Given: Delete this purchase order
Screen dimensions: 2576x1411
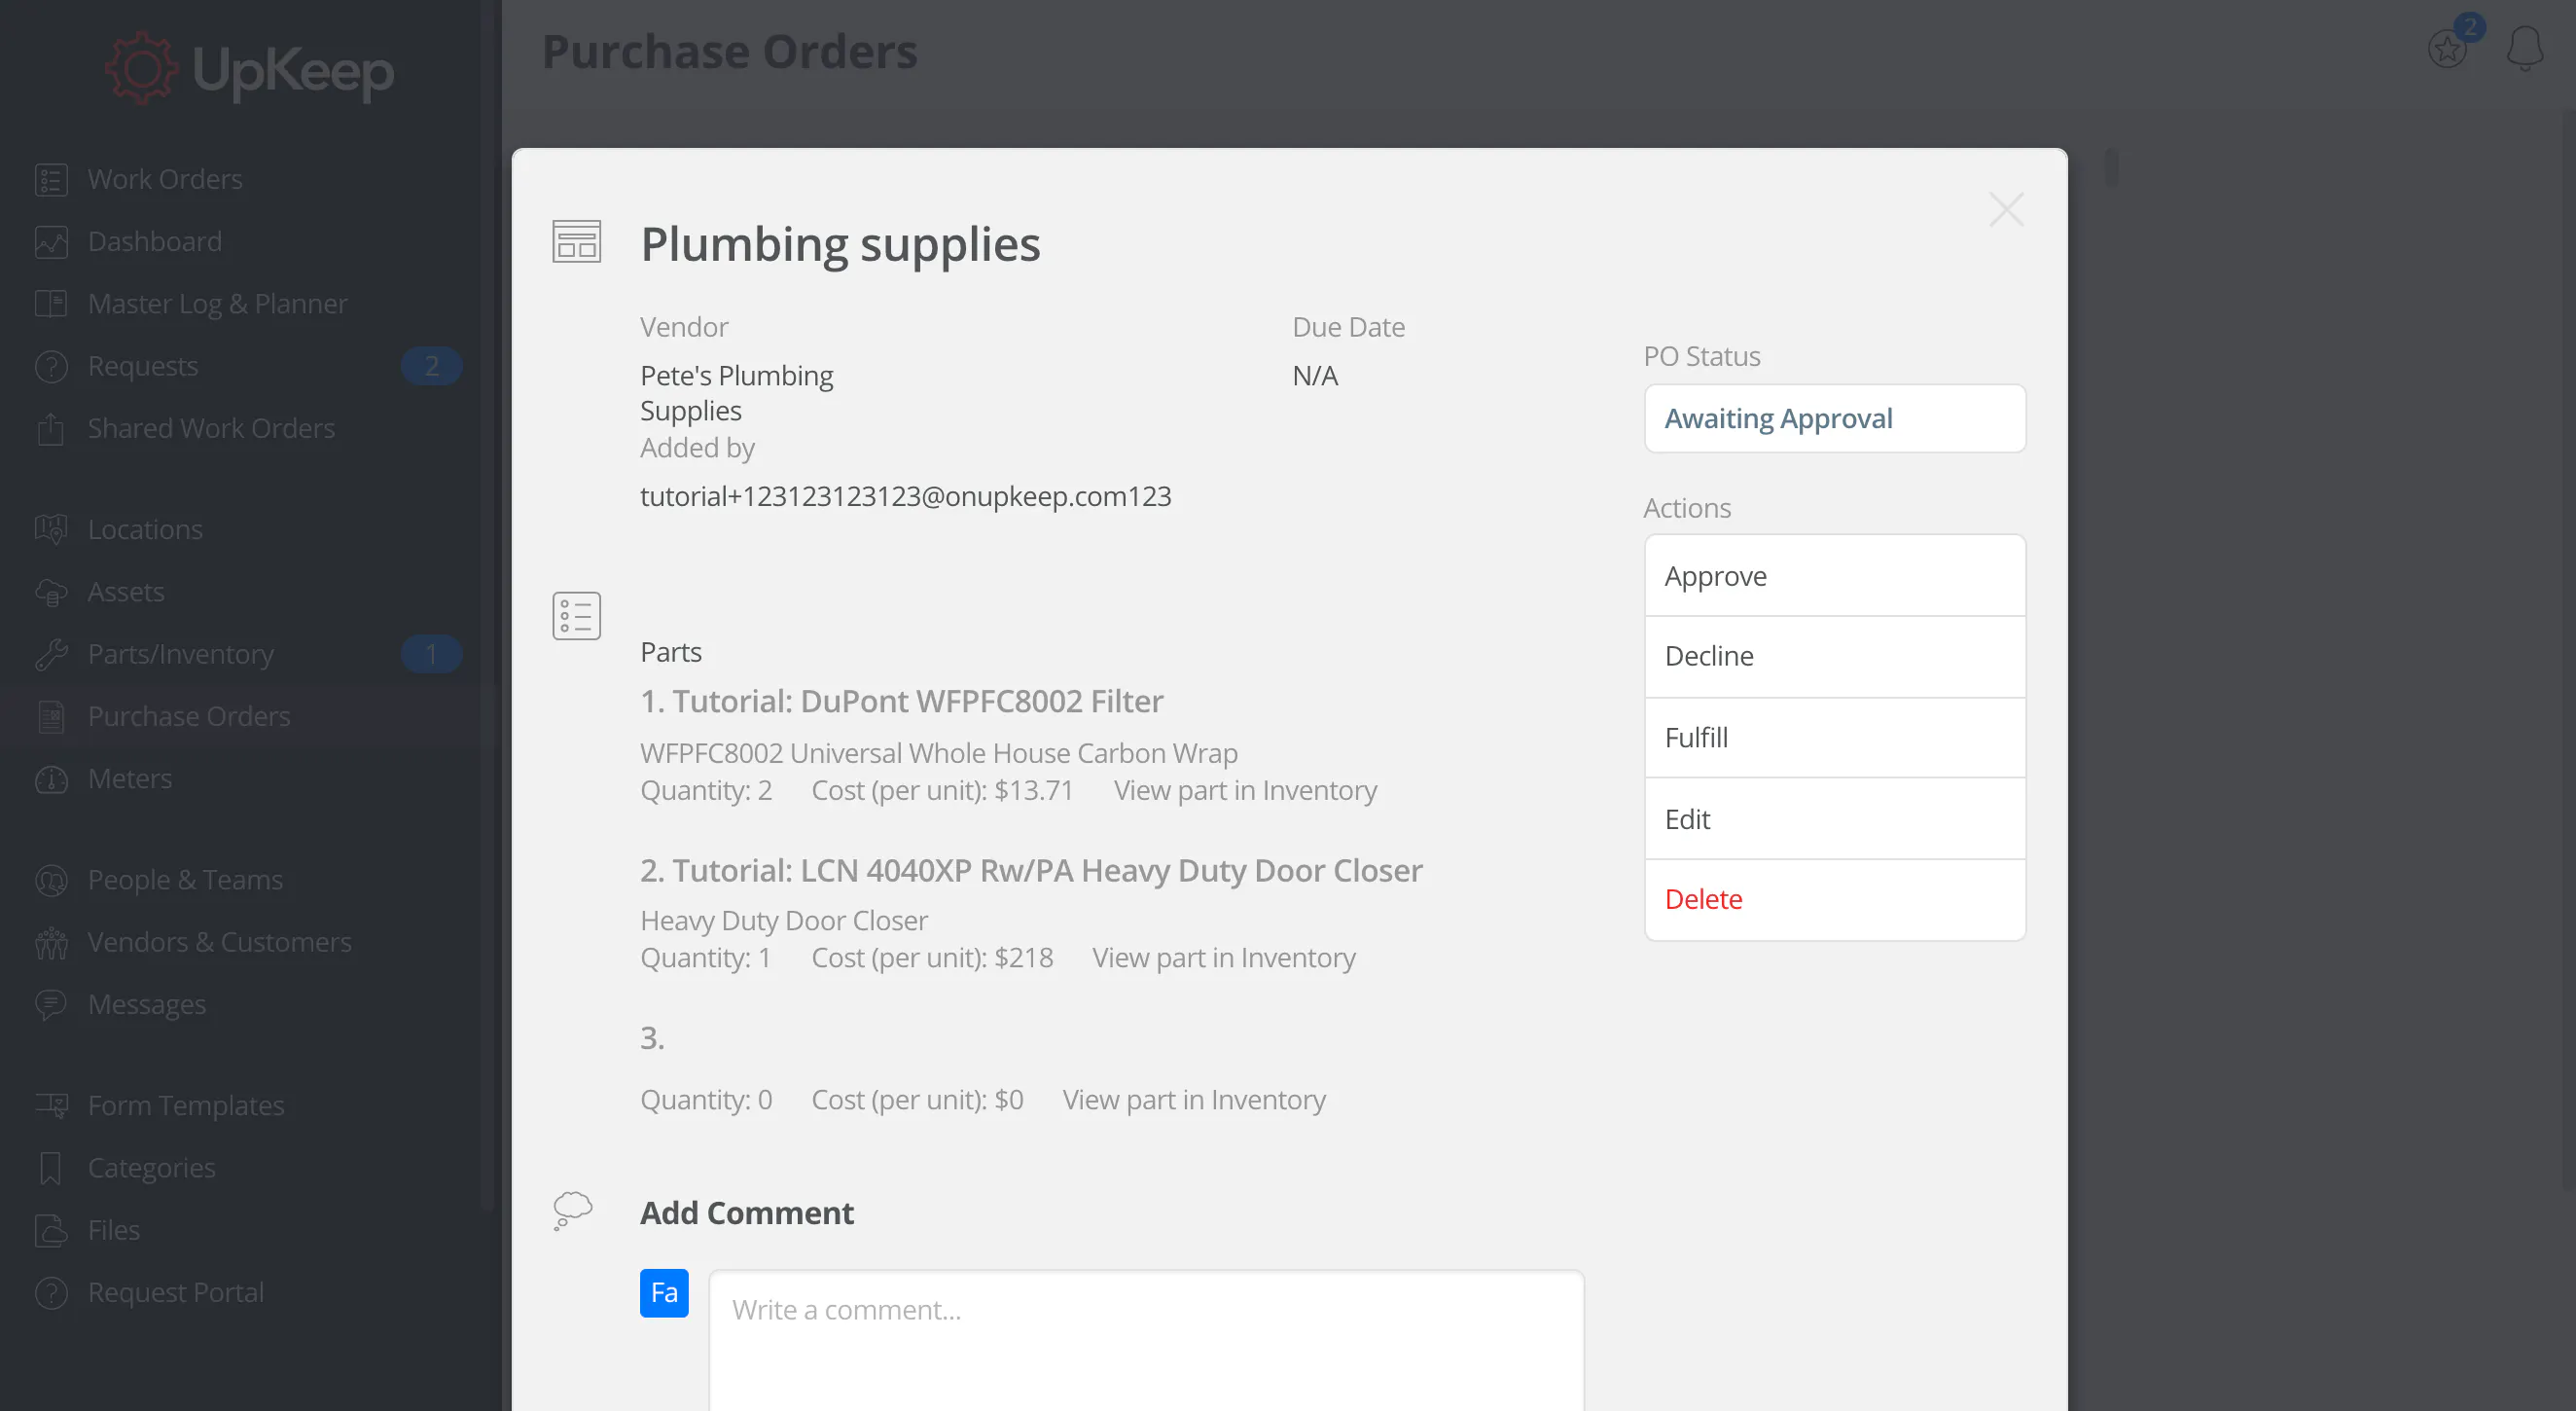Looking at the screenshot, I should (1834, 899).
